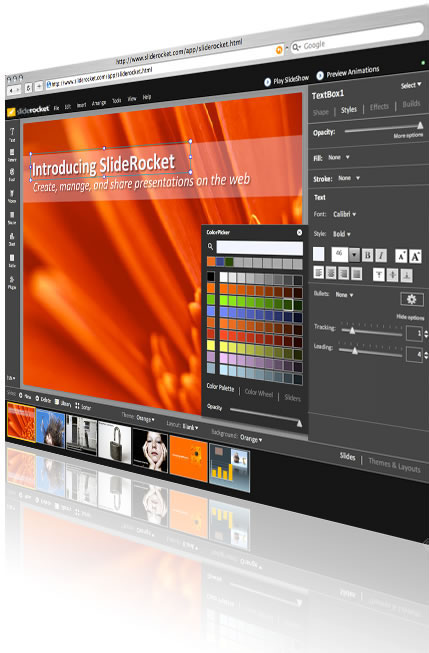This screenshot has width=429, height=653.
Task: Expand the Fill dropdown set to None
Action: tap(339, 157)
